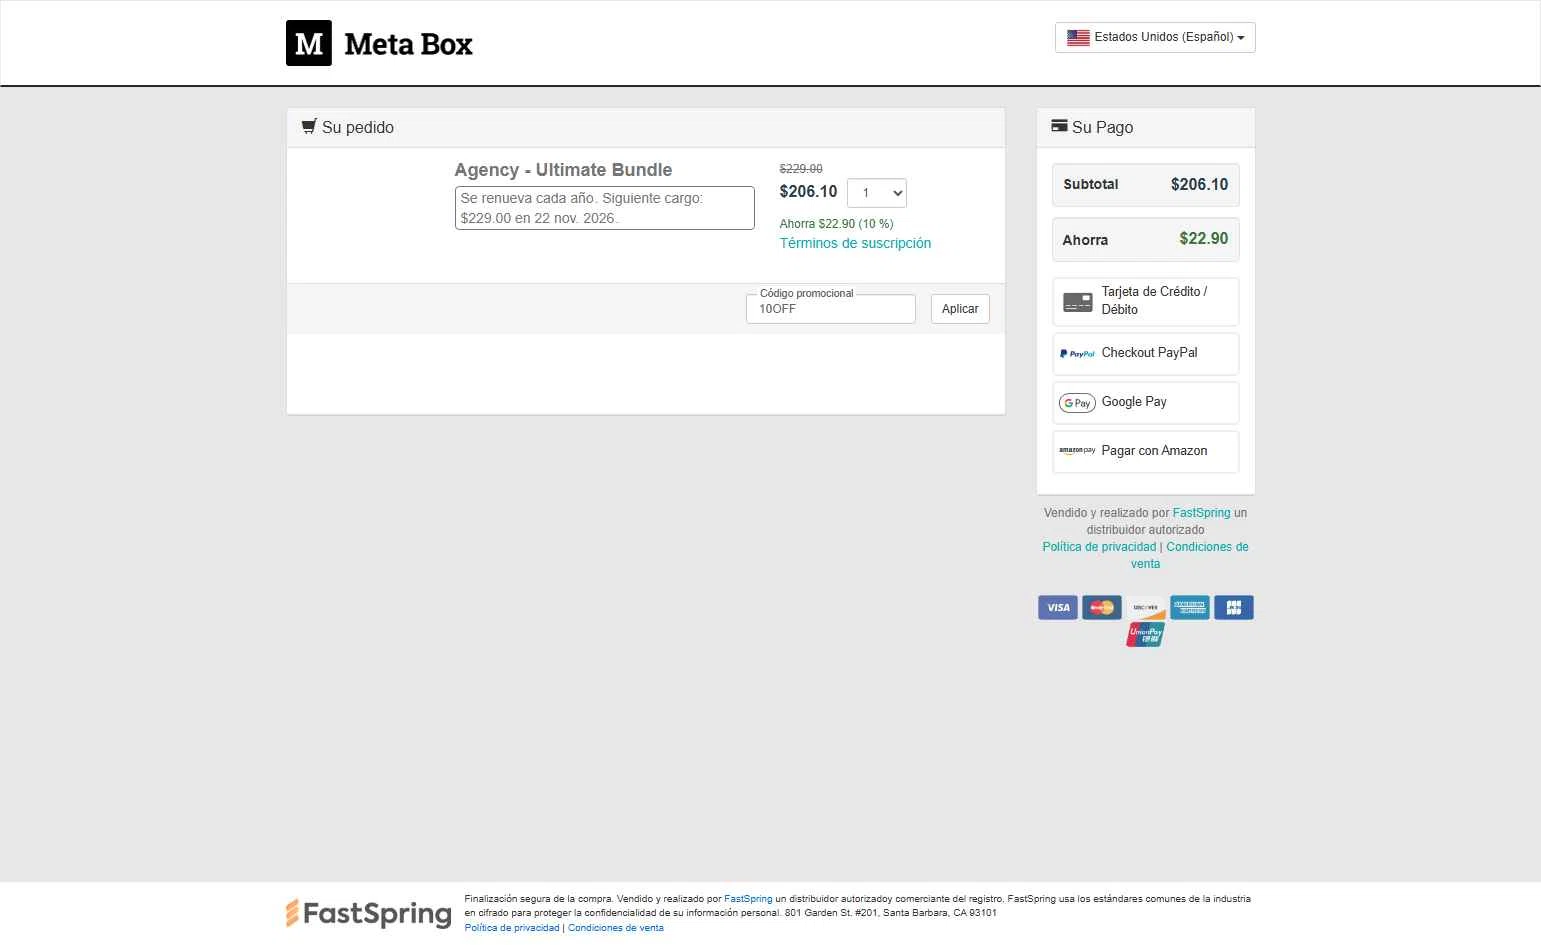
Task: Click the Discover card icon
Action: (1146, 607)
